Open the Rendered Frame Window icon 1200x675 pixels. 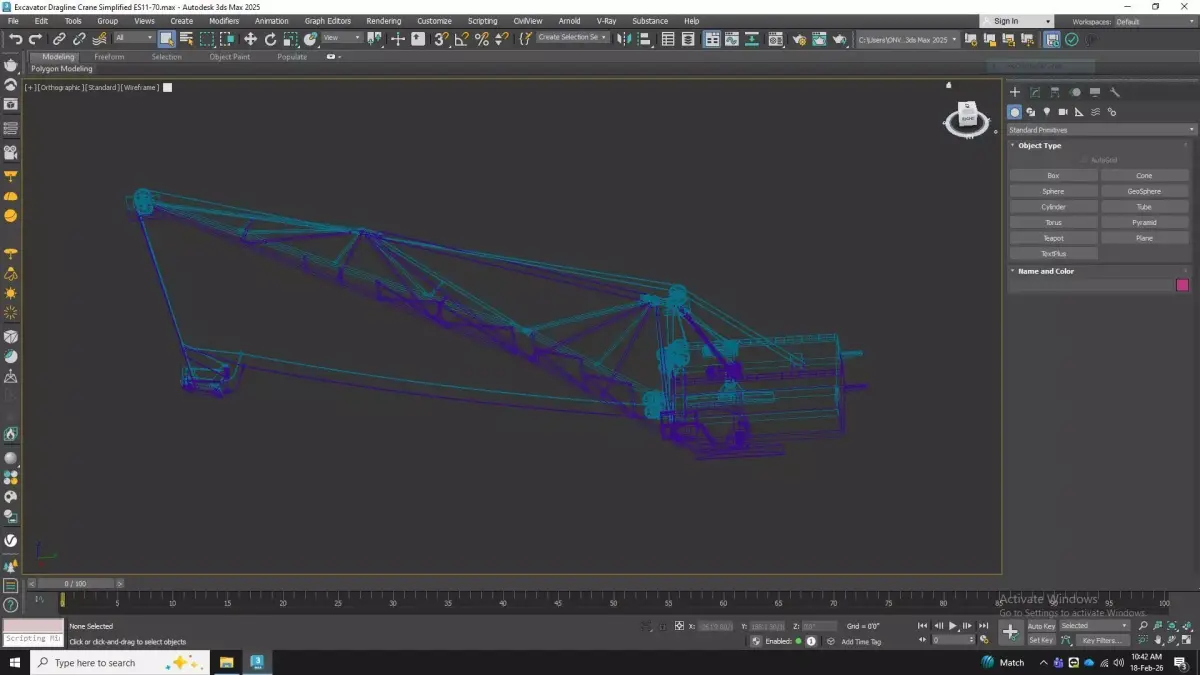[820, 39]
